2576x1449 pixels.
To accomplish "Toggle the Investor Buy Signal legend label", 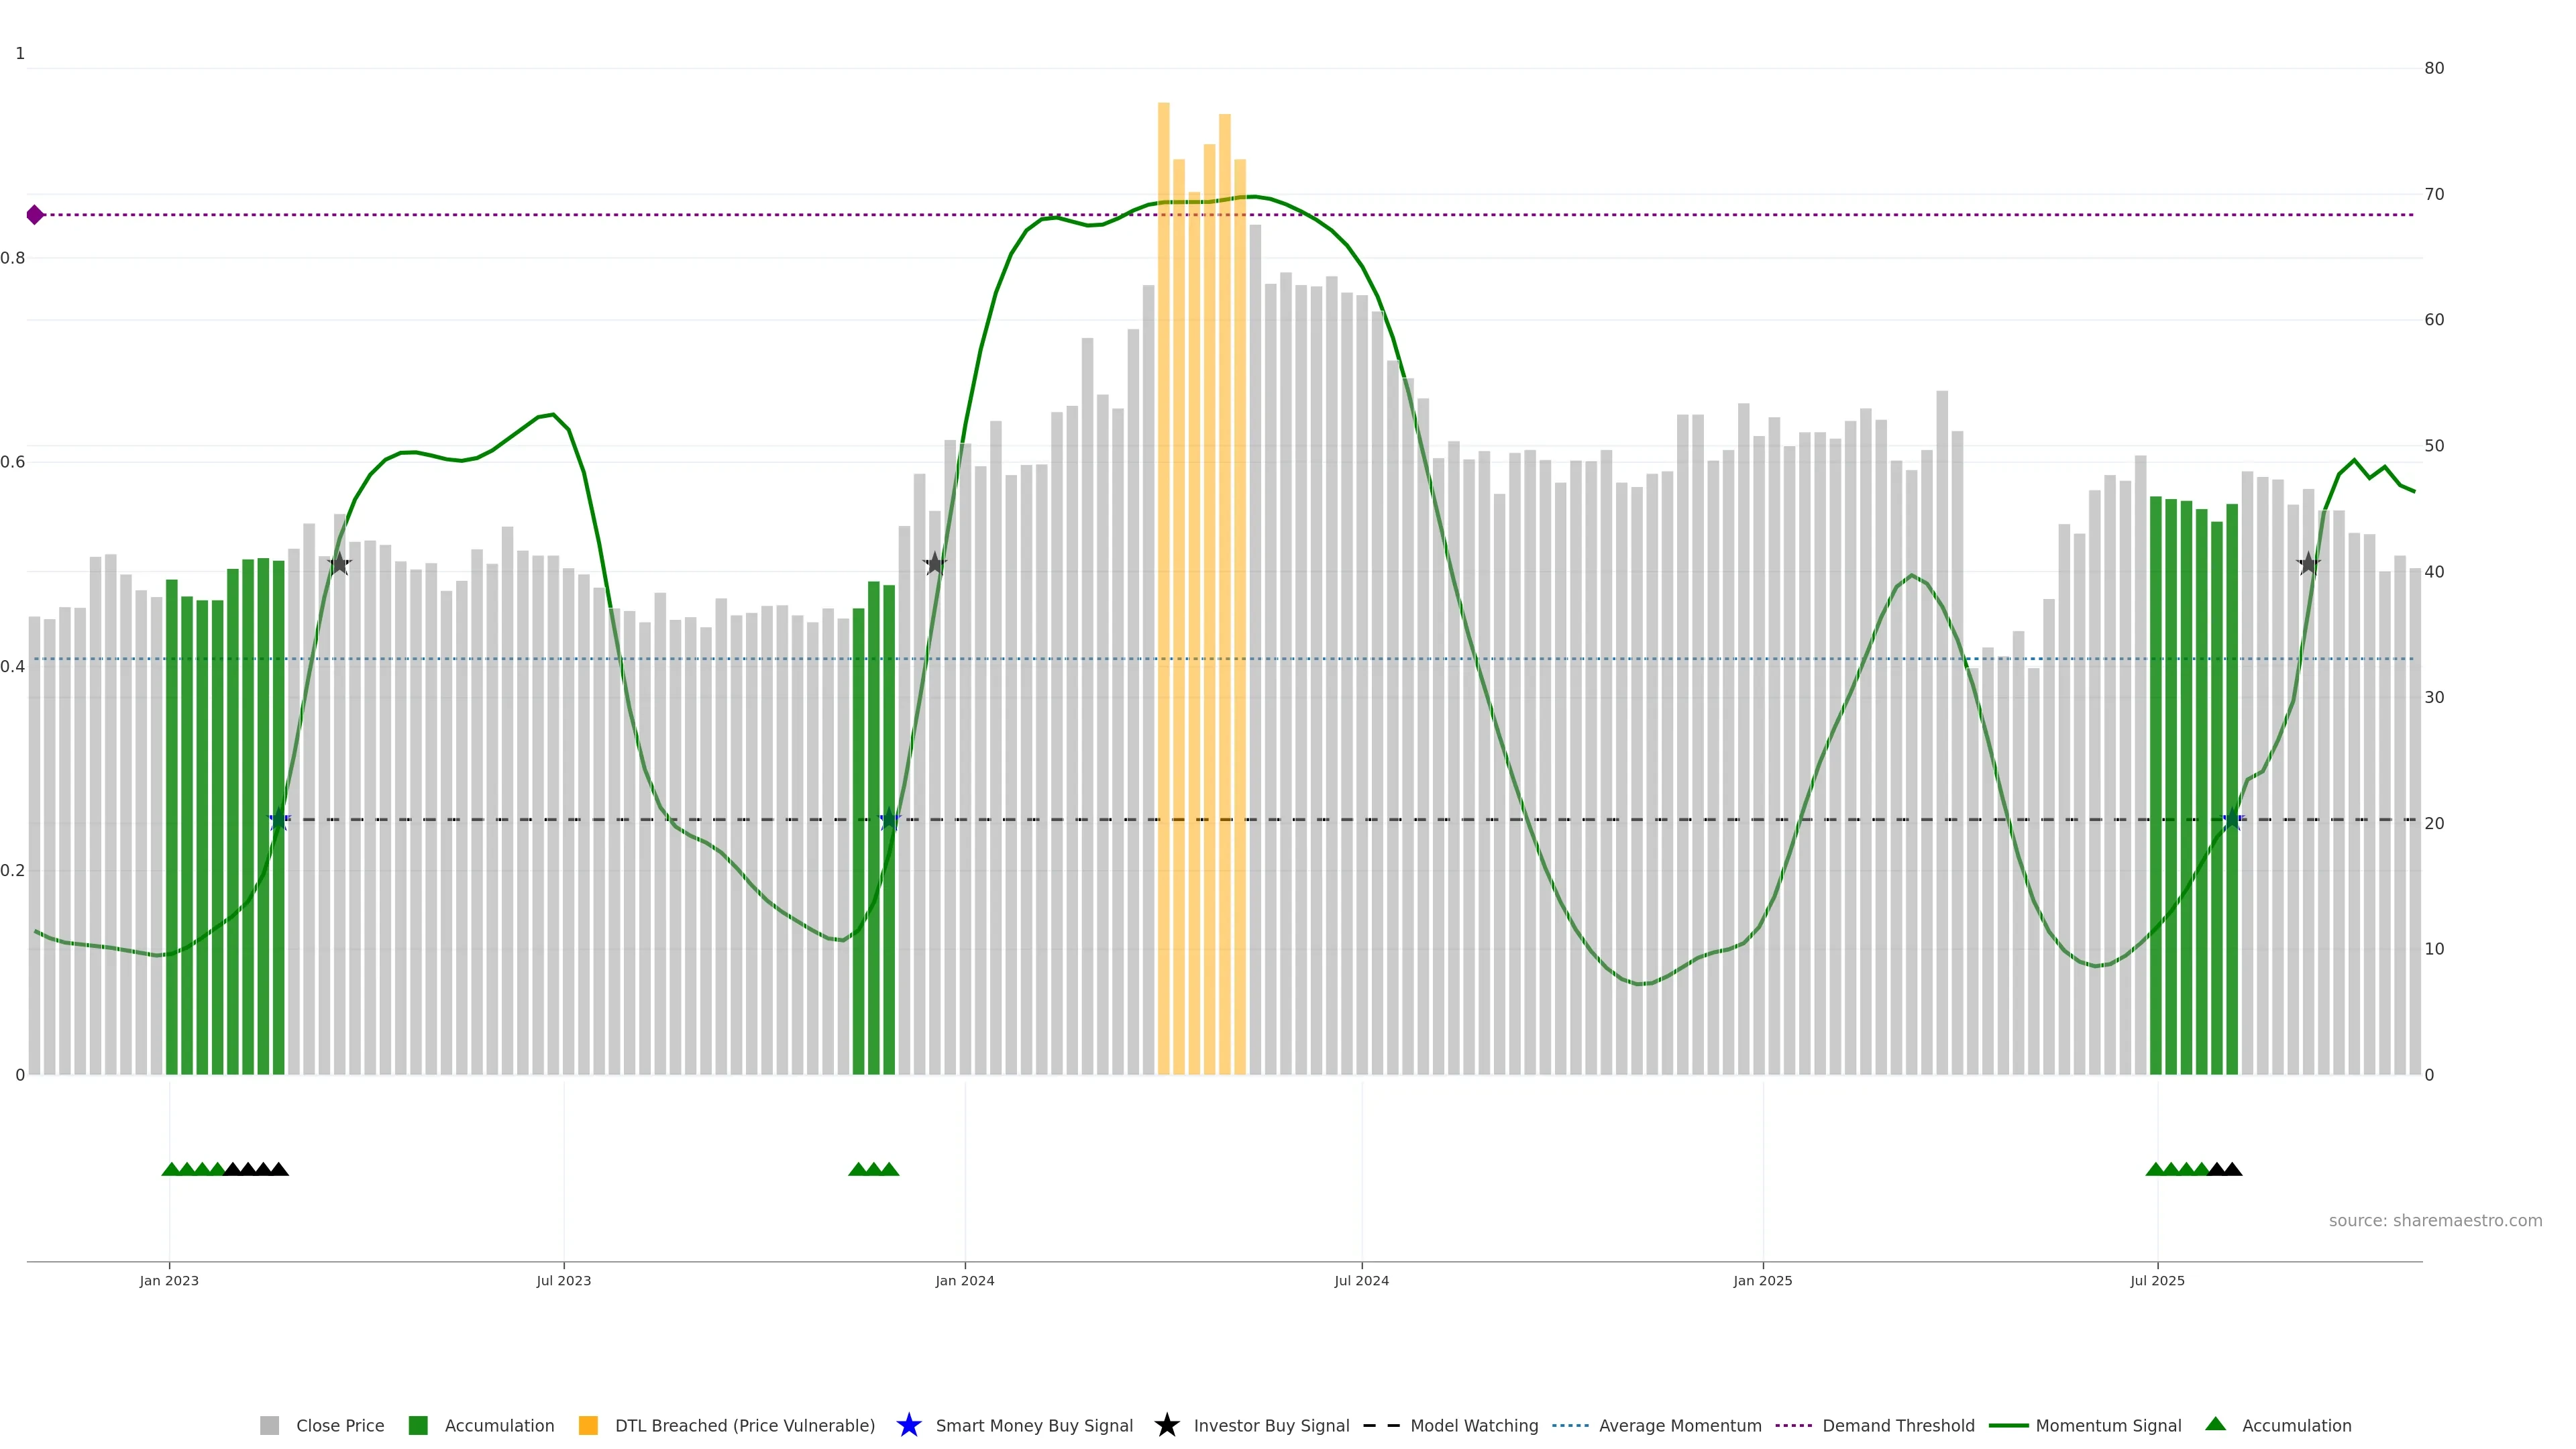I will point(1271,1425).
